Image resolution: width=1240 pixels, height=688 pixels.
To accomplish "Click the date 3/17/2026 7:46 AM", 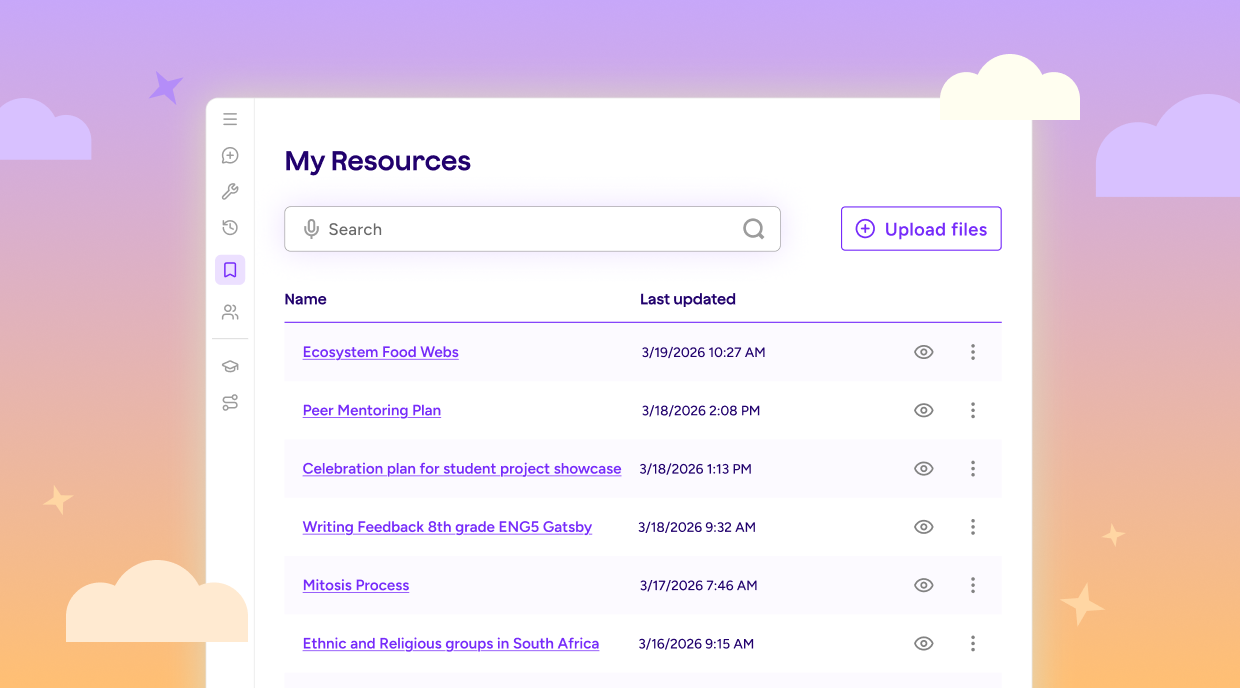I will point(698,585).
